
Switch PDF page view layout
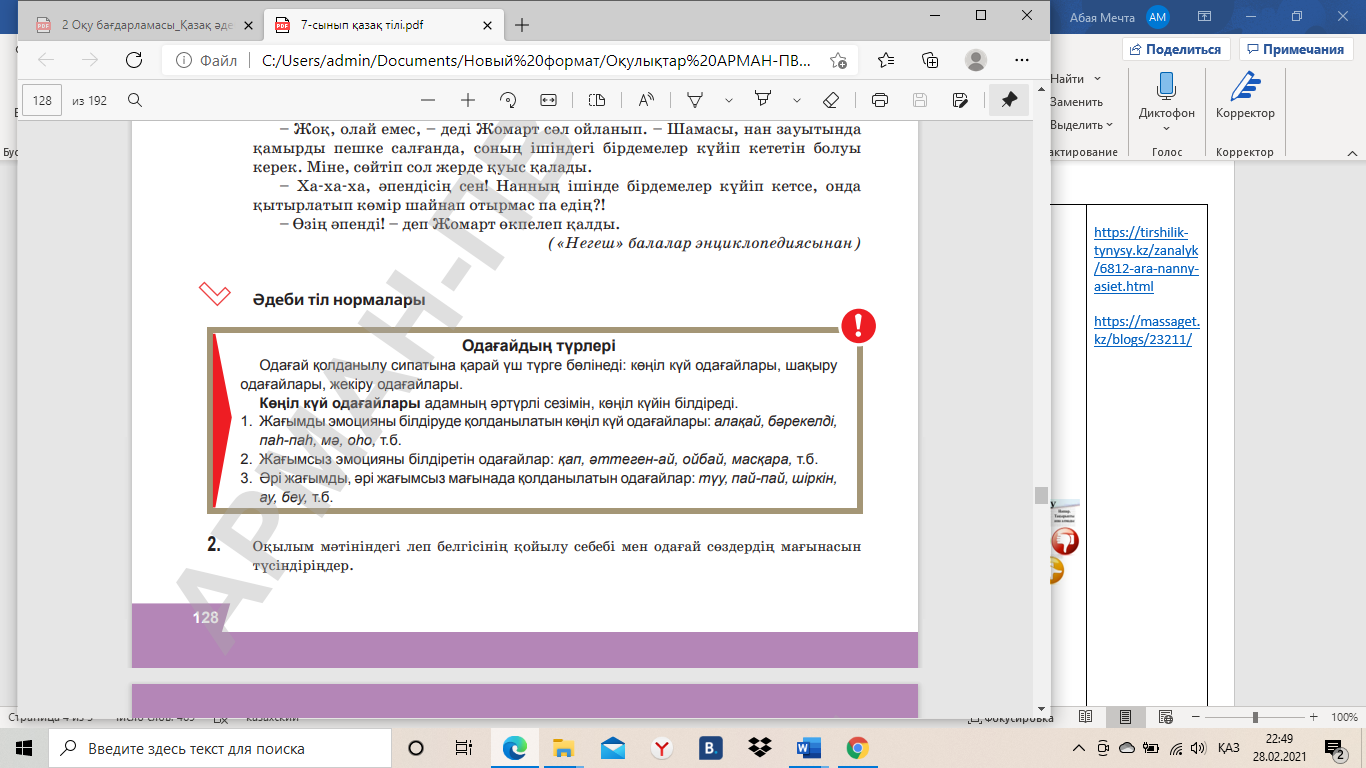(597, 100)
